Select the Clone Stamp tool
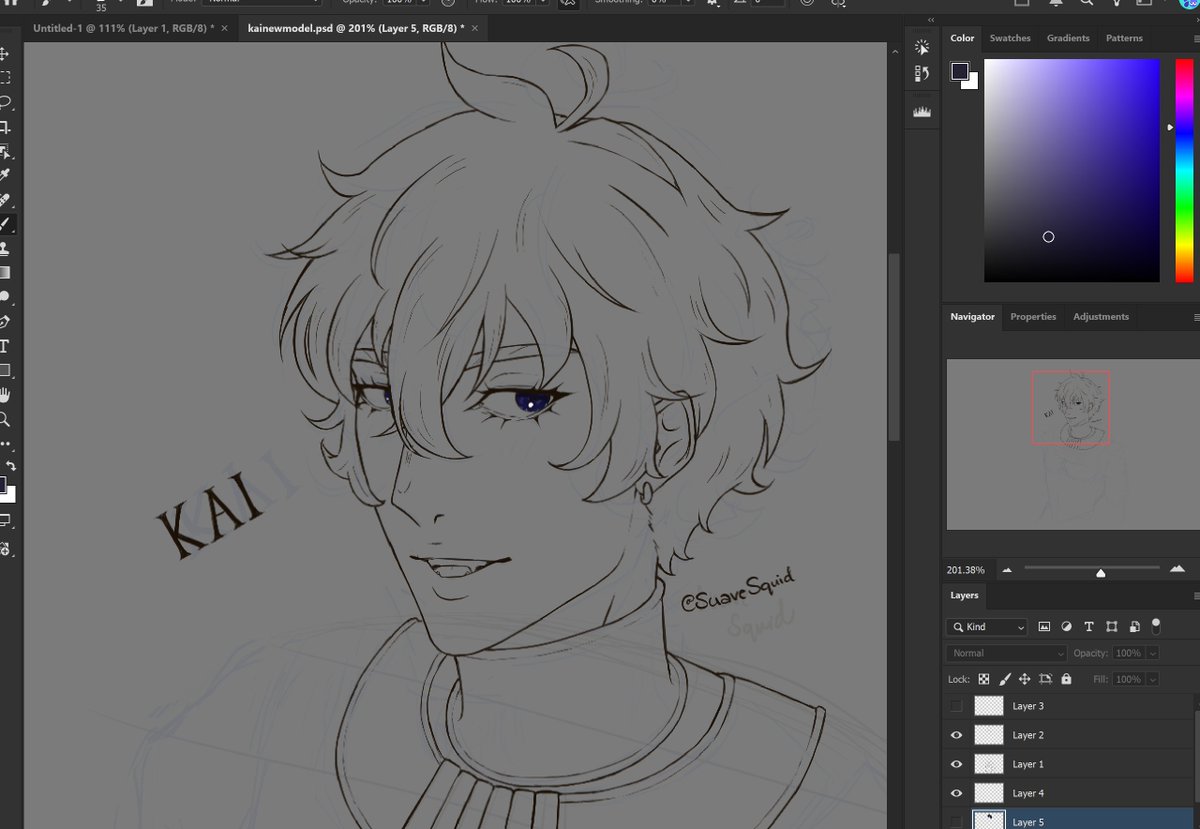Screen dimensions: 1200x829 [x=5, y=247]
